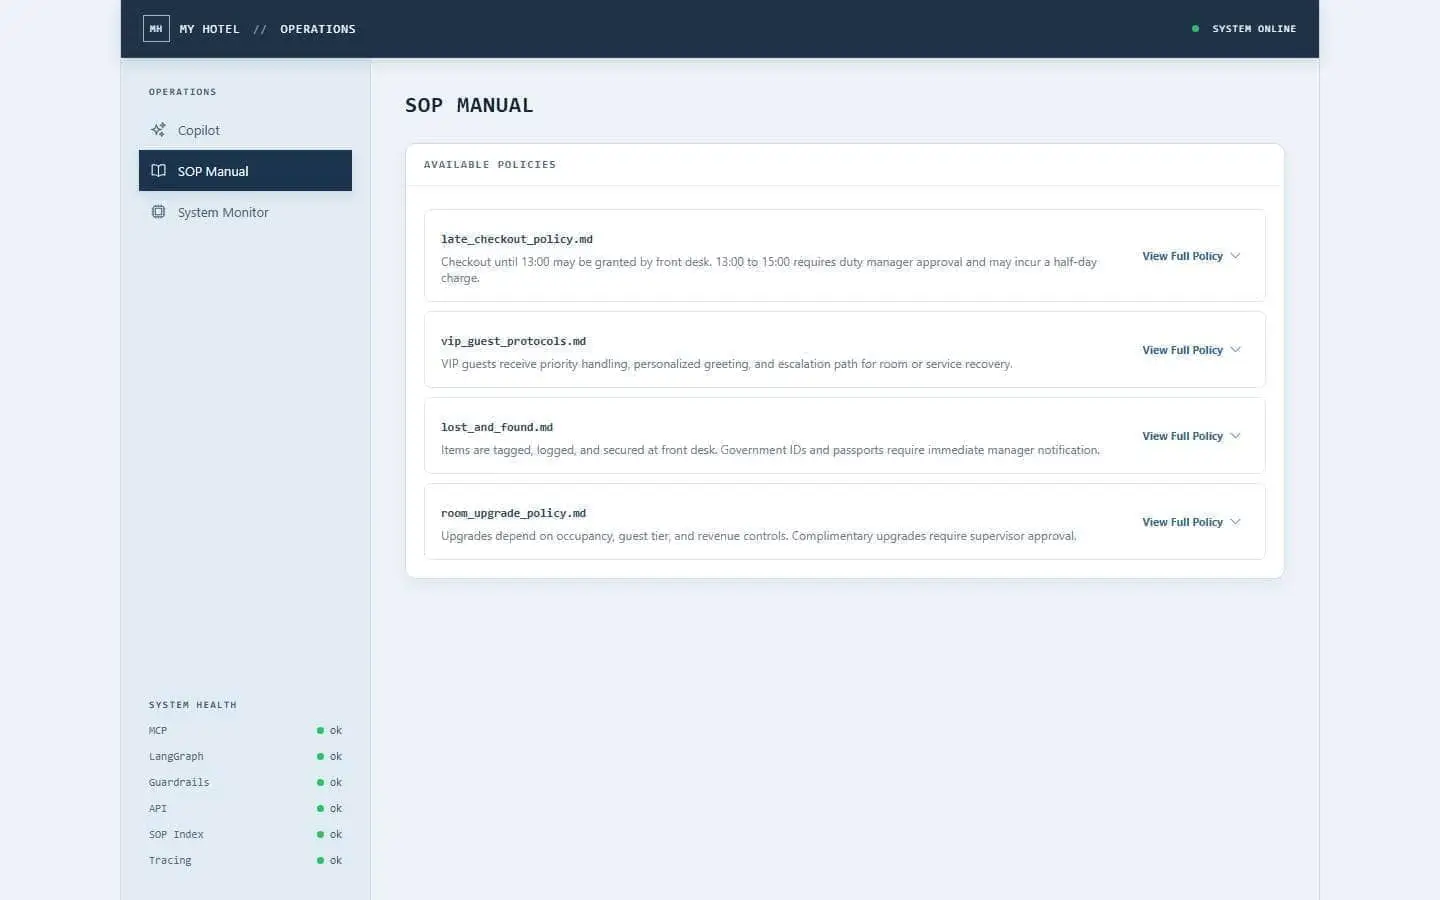
Task: Click MY HOTEL title in header
Action: click(x=210, y=29)
